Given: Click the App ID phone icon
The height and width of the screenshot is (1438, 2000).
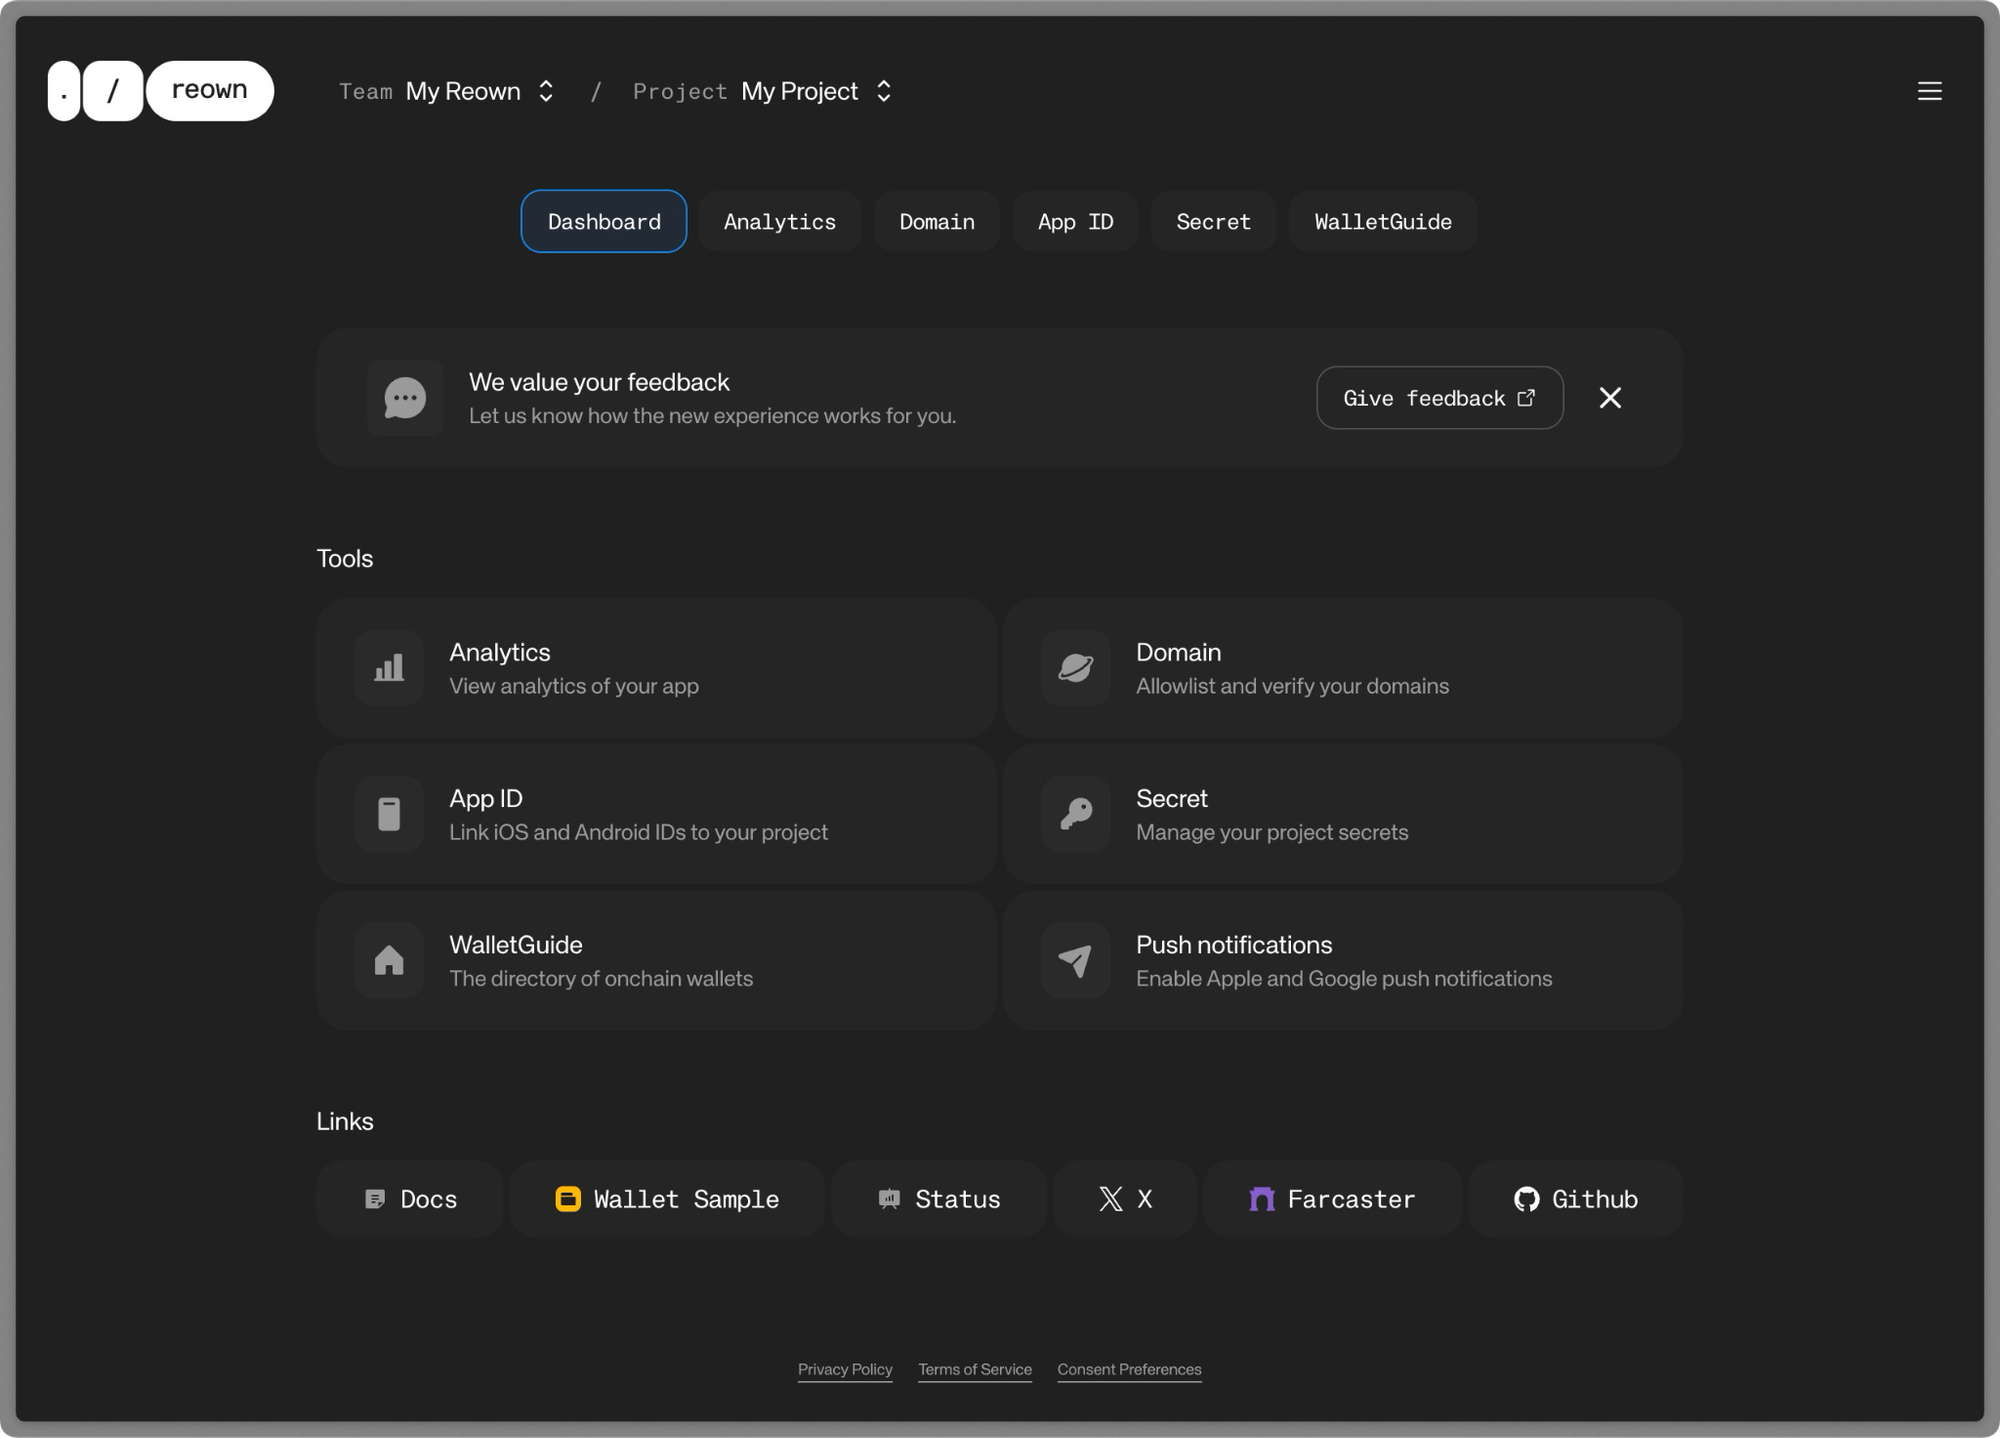Looking at the screenshot, I should pos(389,814).
